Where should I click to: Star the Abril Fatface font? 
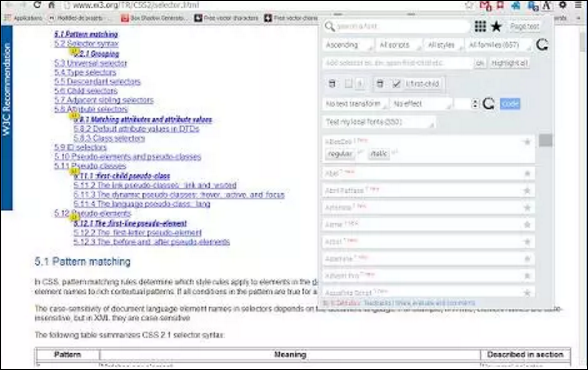pos(527,190)
